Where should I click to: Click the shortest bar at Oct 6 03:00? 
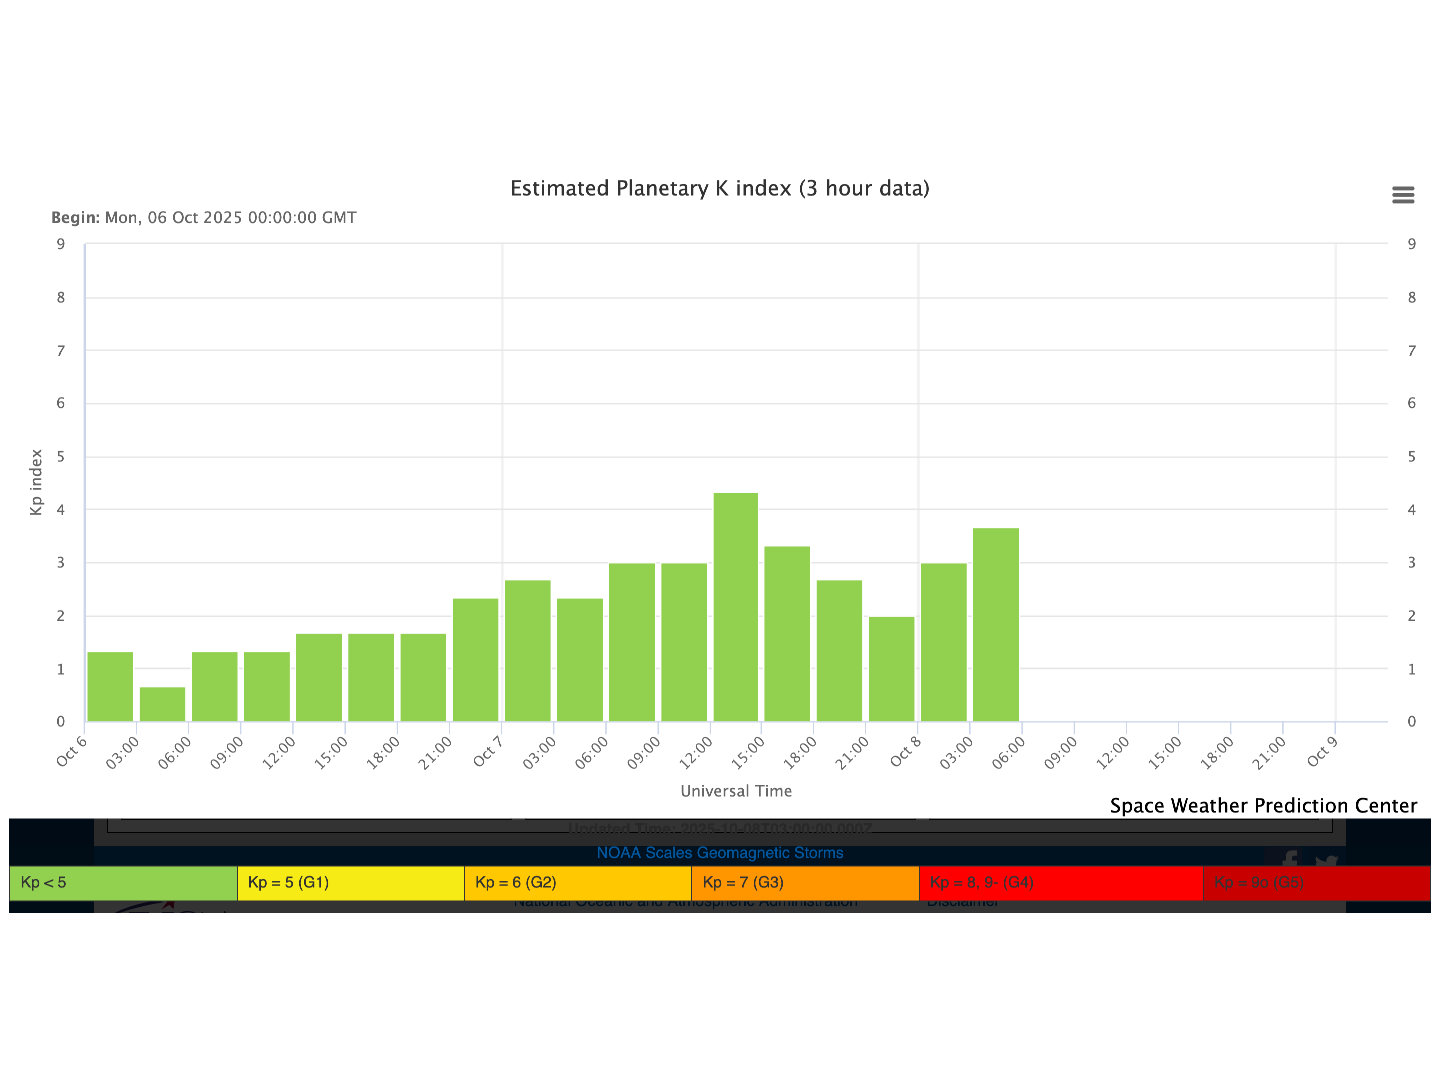tap(162, 704)
